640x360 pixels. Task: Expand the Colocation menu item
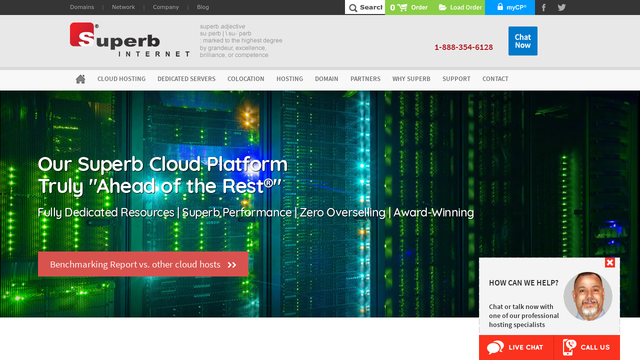click(x=246, y=79)
